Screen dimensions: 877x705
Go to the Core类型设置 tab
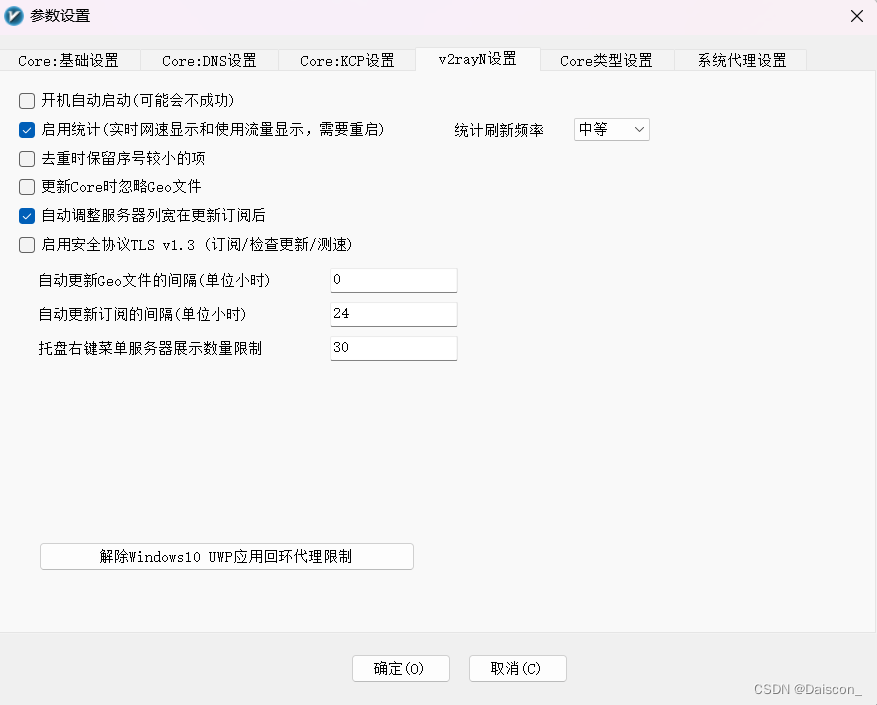click(x=606, y=60)
